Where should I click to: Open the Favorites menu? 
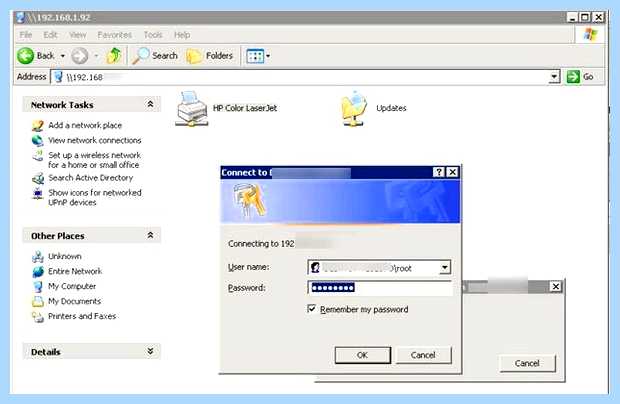point(115,35)
